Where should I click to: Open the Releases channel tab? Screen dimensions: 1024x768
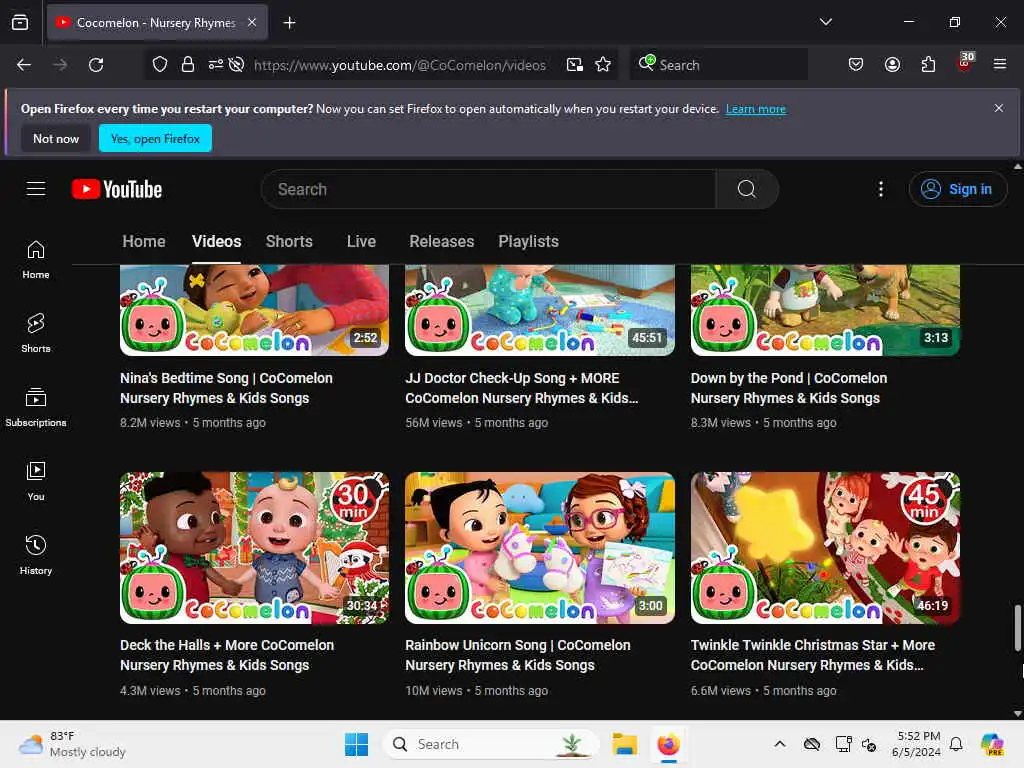pyautogui.click(x=441, y=242)
